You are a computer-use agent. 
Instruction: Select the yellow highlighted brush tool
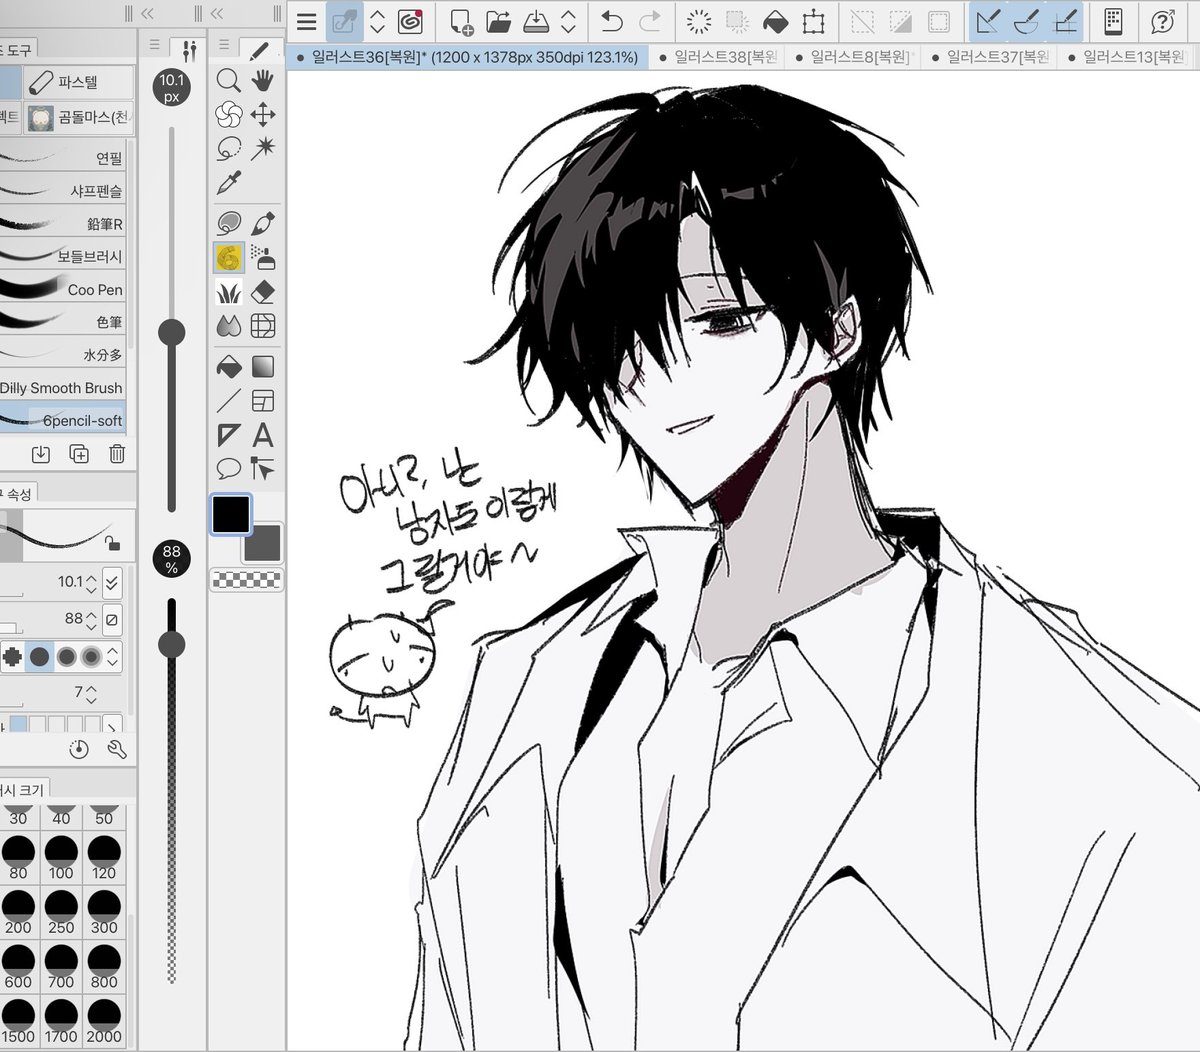tap(229, 258)
